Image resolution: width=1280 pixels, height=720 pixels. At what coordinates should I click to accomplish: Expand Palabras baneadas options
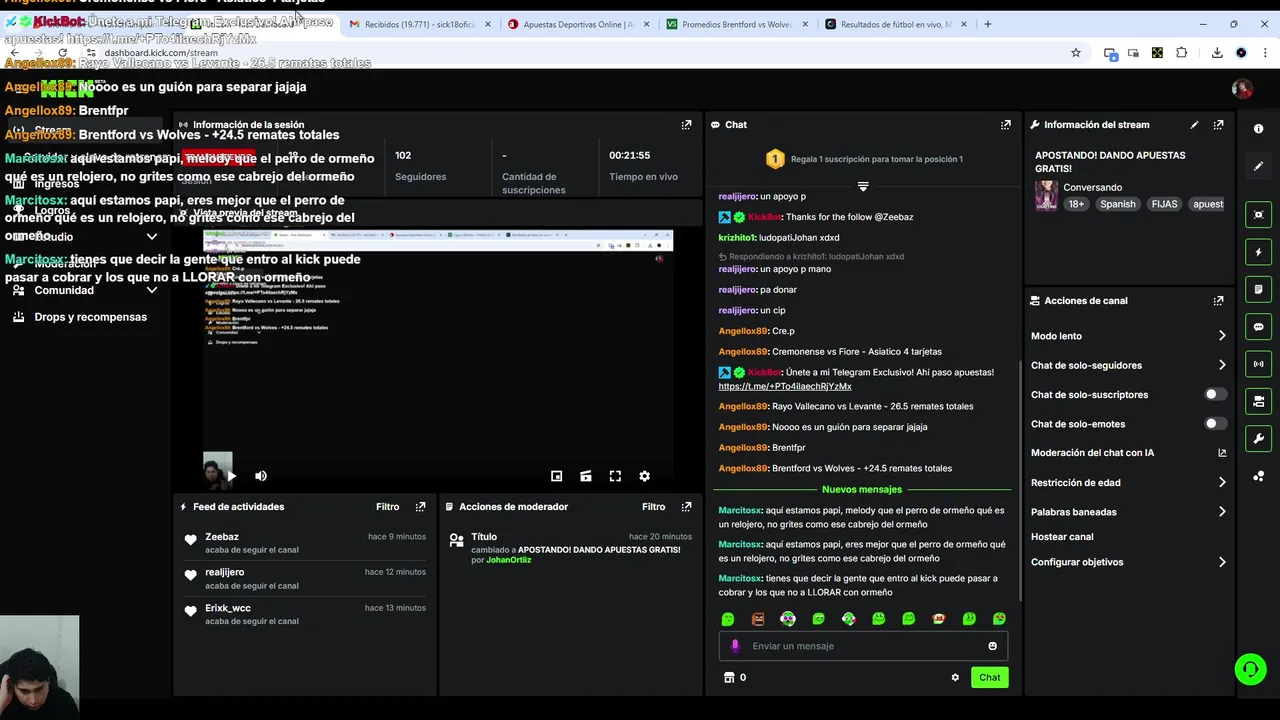point(1222,511)
